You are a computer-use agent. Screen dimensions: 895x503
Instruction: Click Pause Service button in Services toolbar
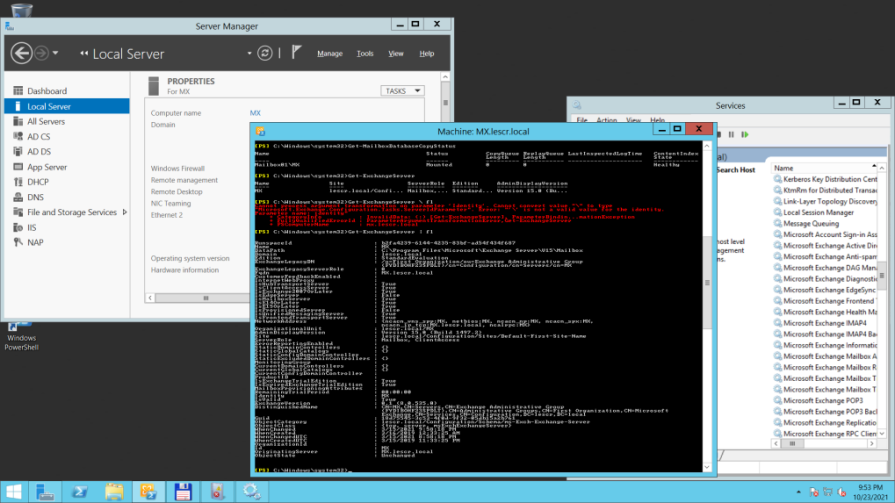coord(731,135)
